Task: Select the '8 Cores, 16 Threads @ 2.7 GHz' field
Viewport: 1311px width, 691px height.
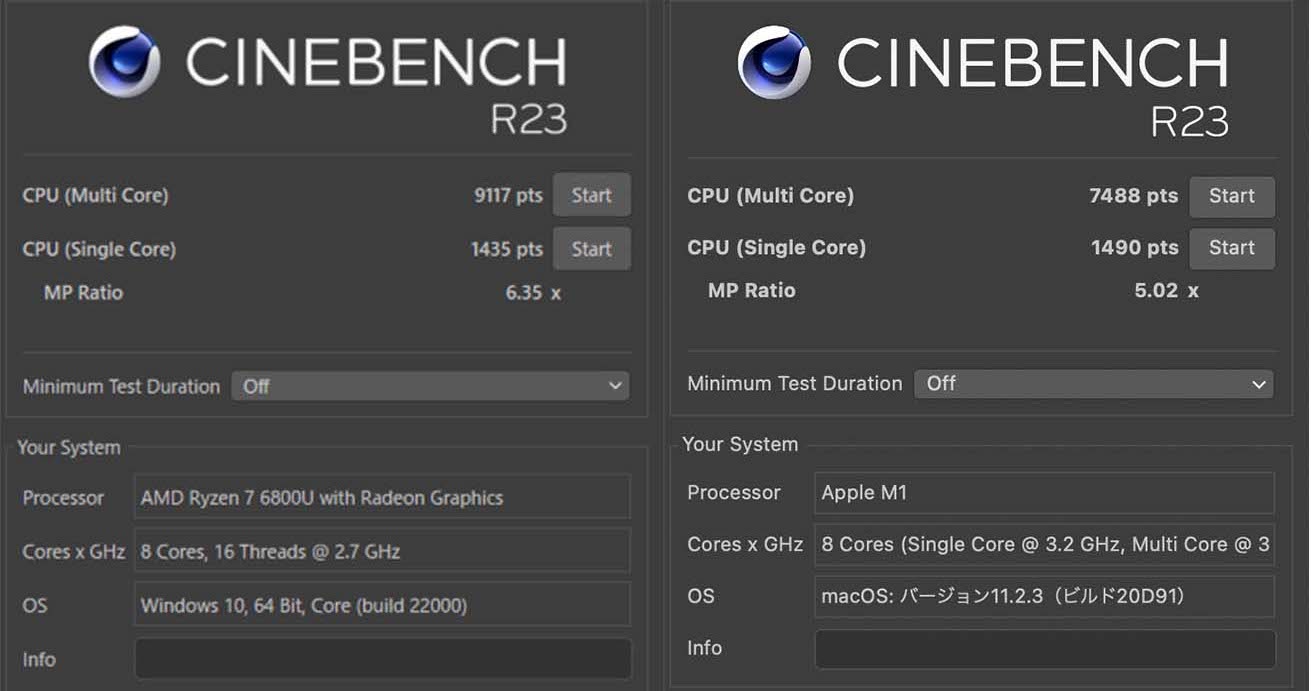Action: [383, 551]
